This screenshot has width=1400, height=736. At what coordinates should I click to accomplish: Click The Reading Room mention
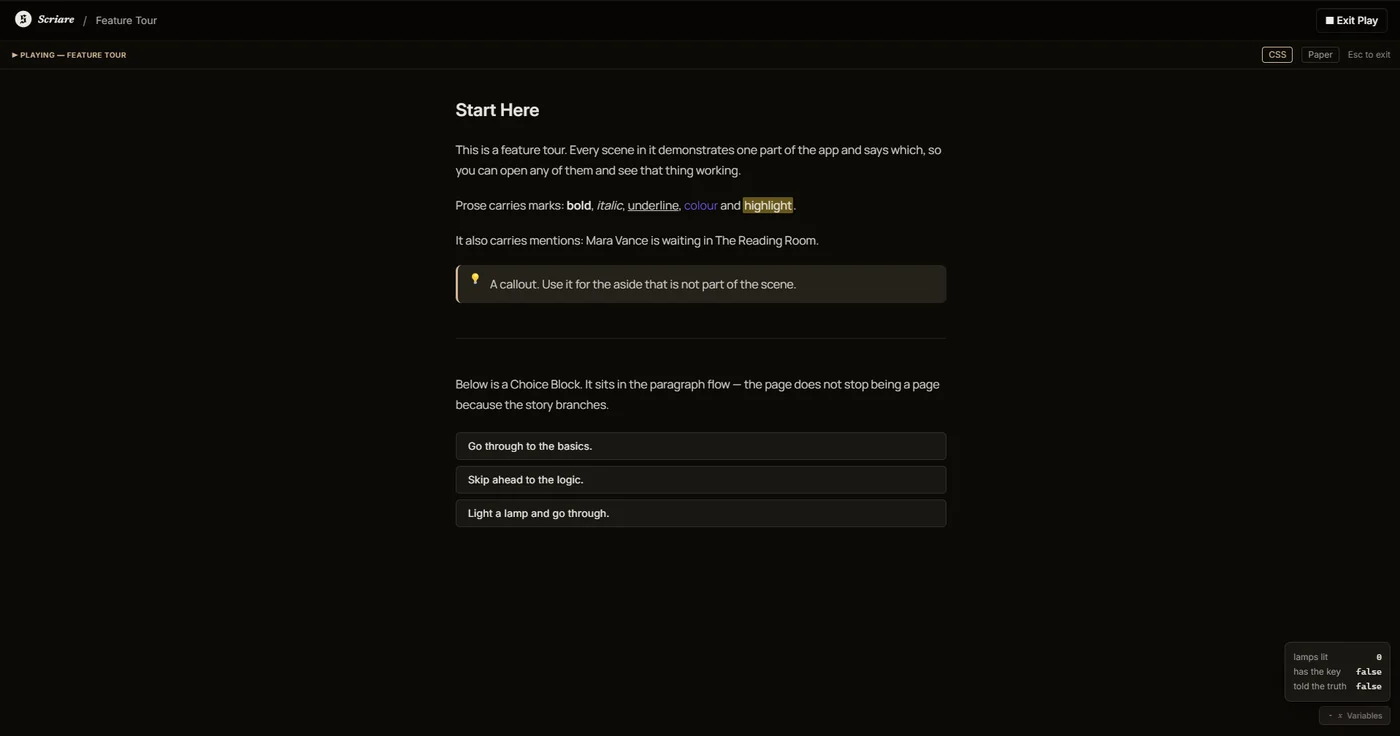pyautogui.click(x=766, y=241)
